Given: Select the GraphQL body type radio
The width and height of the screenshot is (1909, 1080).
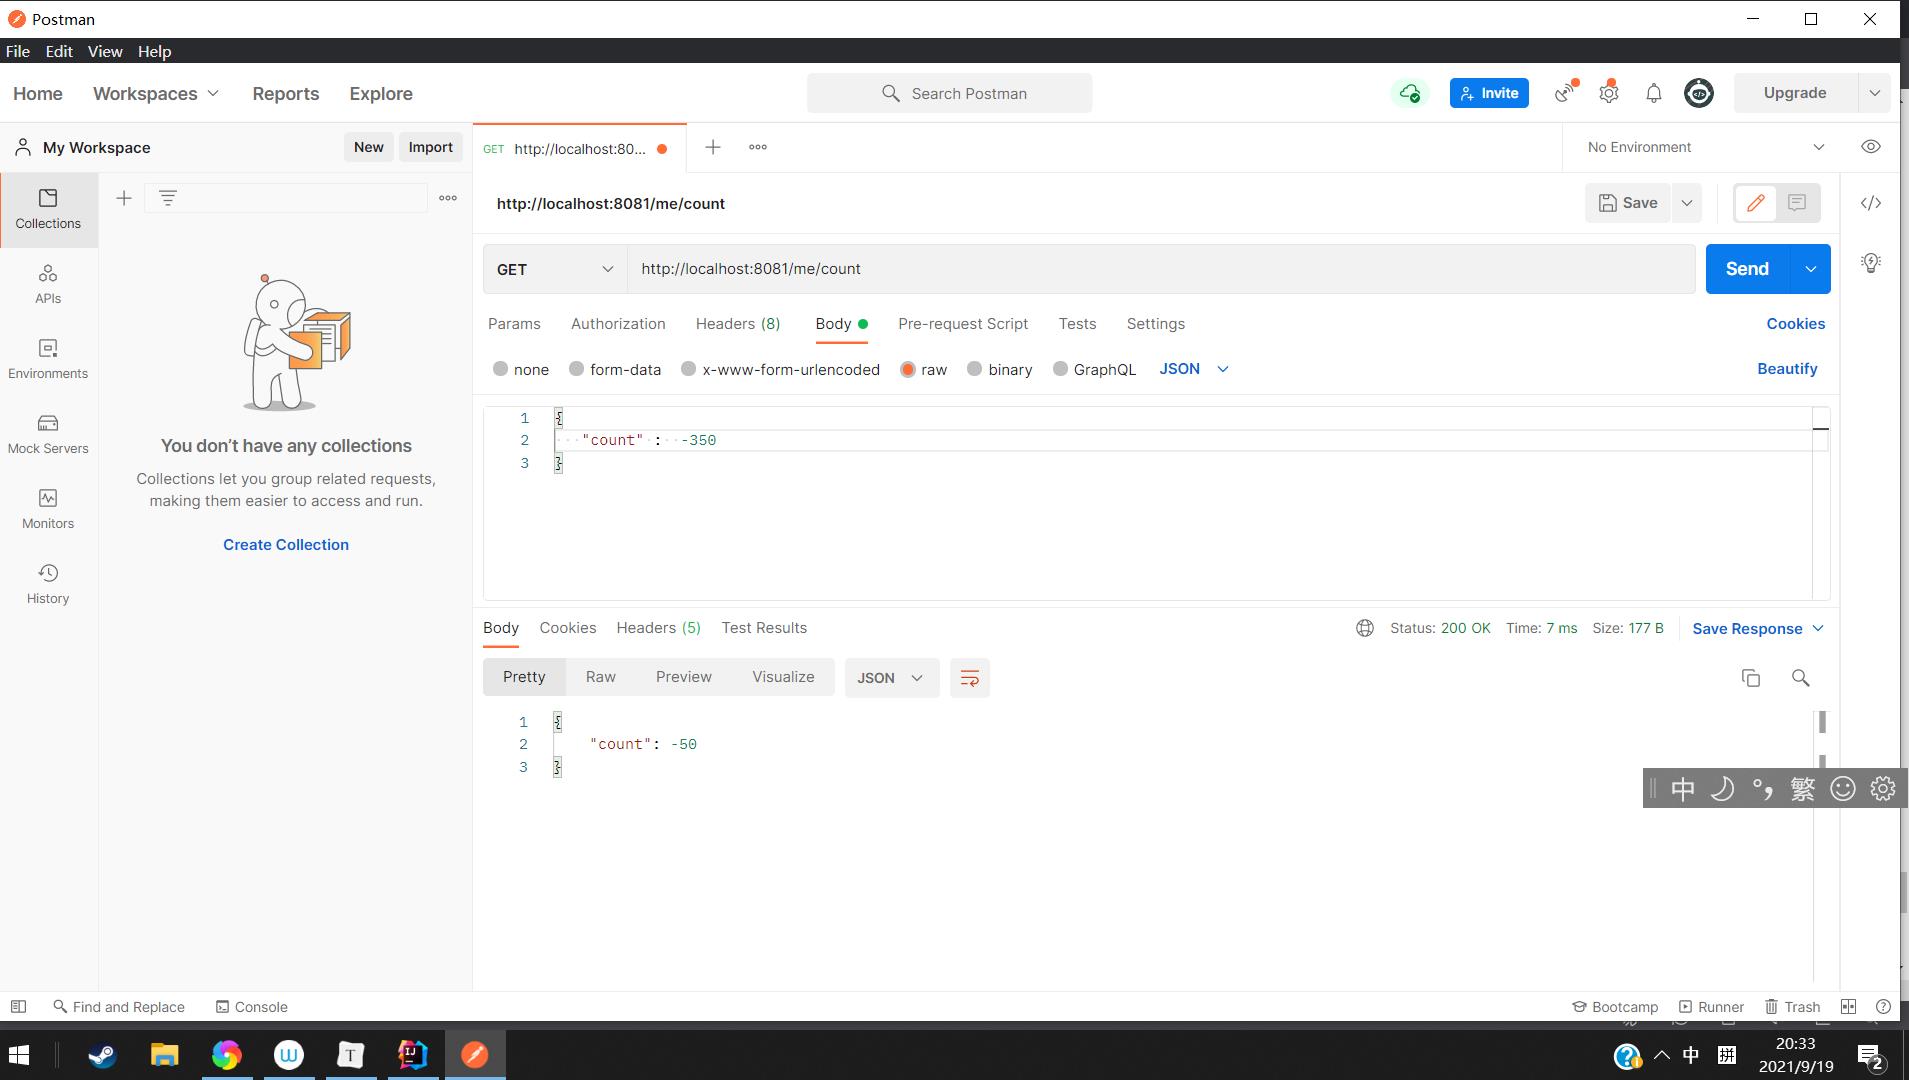Looking at the screenshot, I should point(1061,369).
